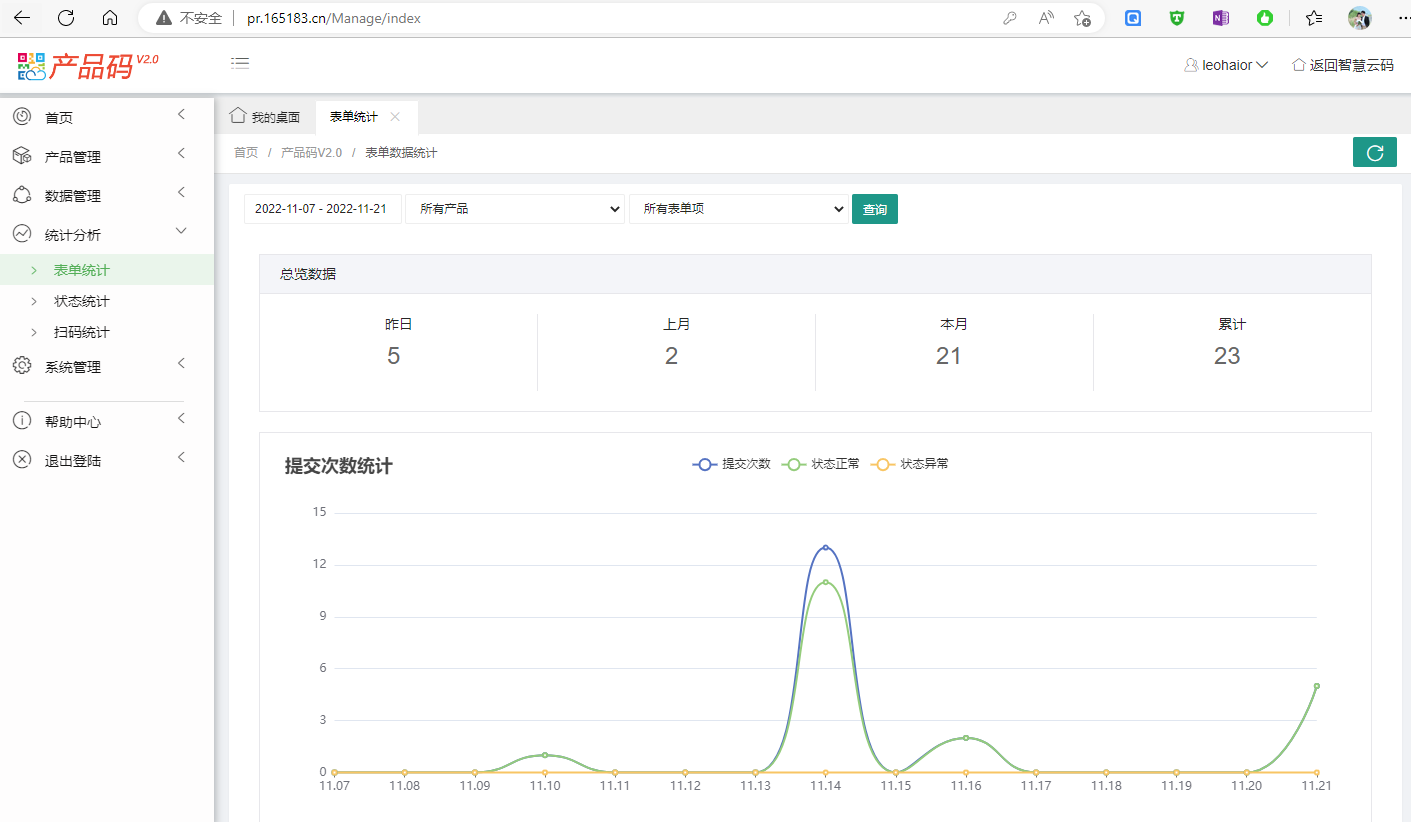Click the hamburger menu collapse icon
The width and height of the screenshot is (1411, 822).
[x=240, y=63]
